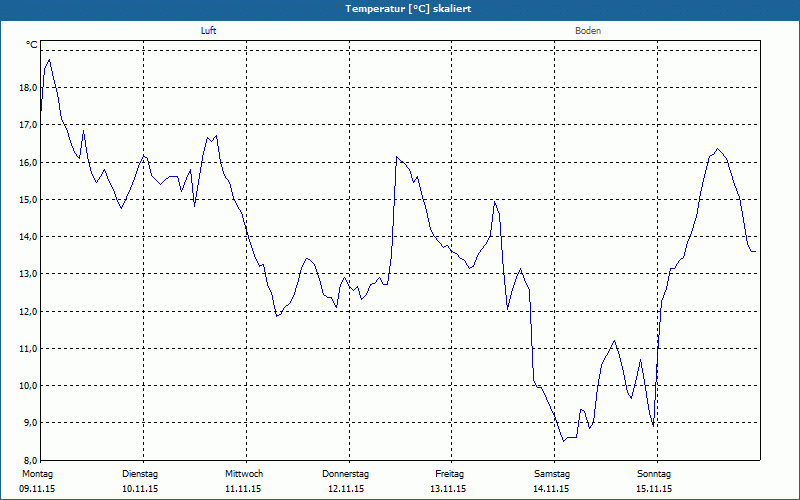Screen dimensions: 800x500
Task: Click the chart title 'Temperatur [°C] skaliert'
Action: (408, 9)
